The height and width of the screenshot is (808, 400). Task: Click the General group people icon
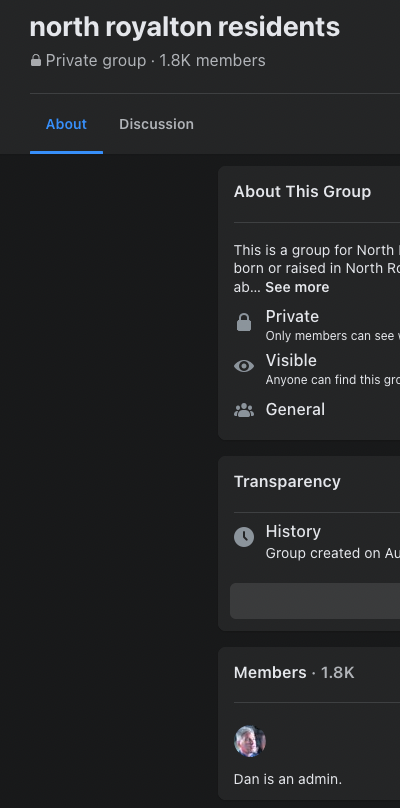point(244,410)
